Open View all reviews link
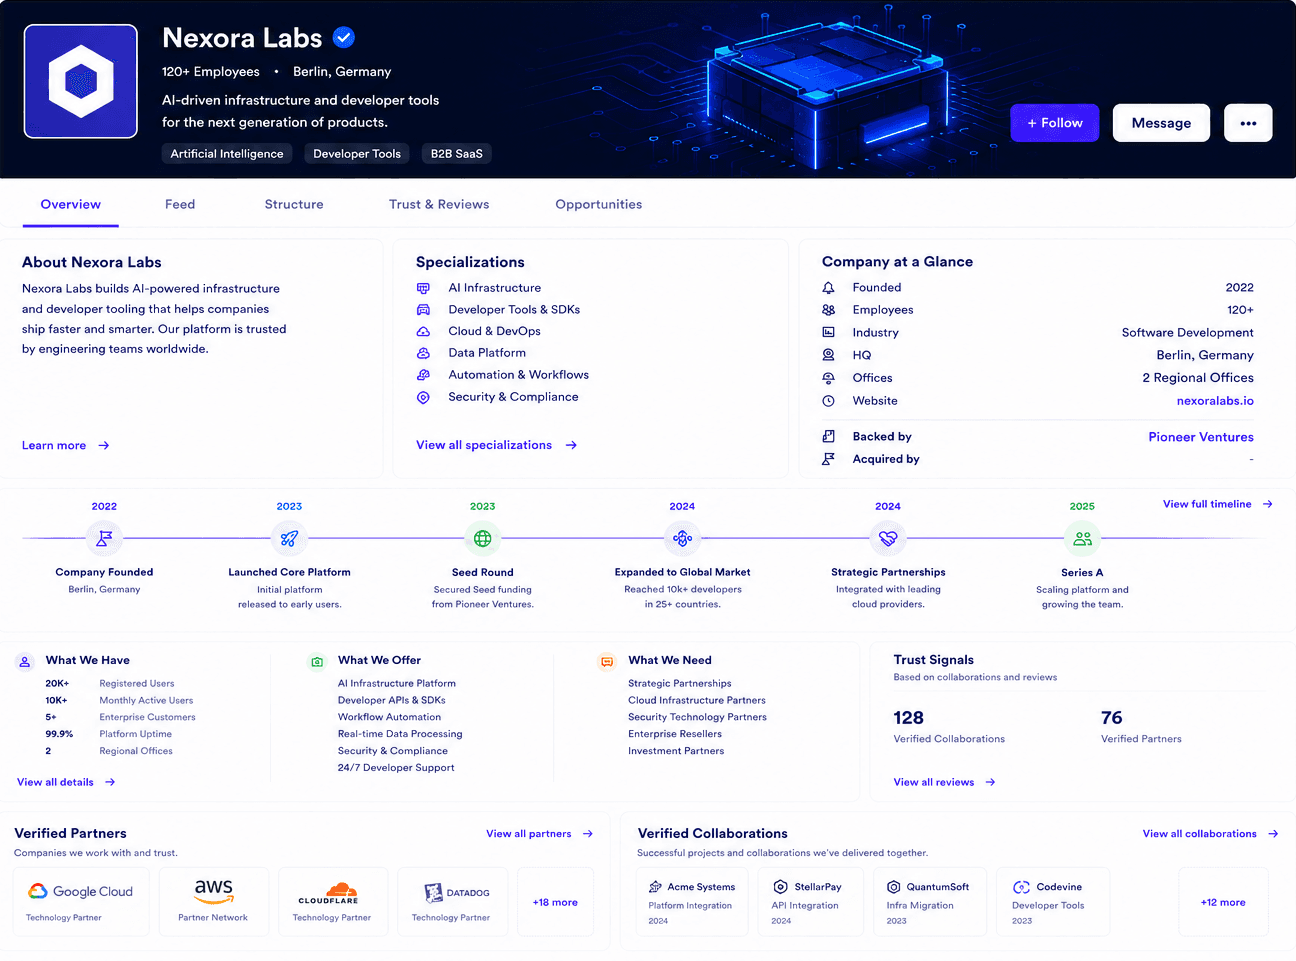 pyautogui.click(x=945, y=782)
